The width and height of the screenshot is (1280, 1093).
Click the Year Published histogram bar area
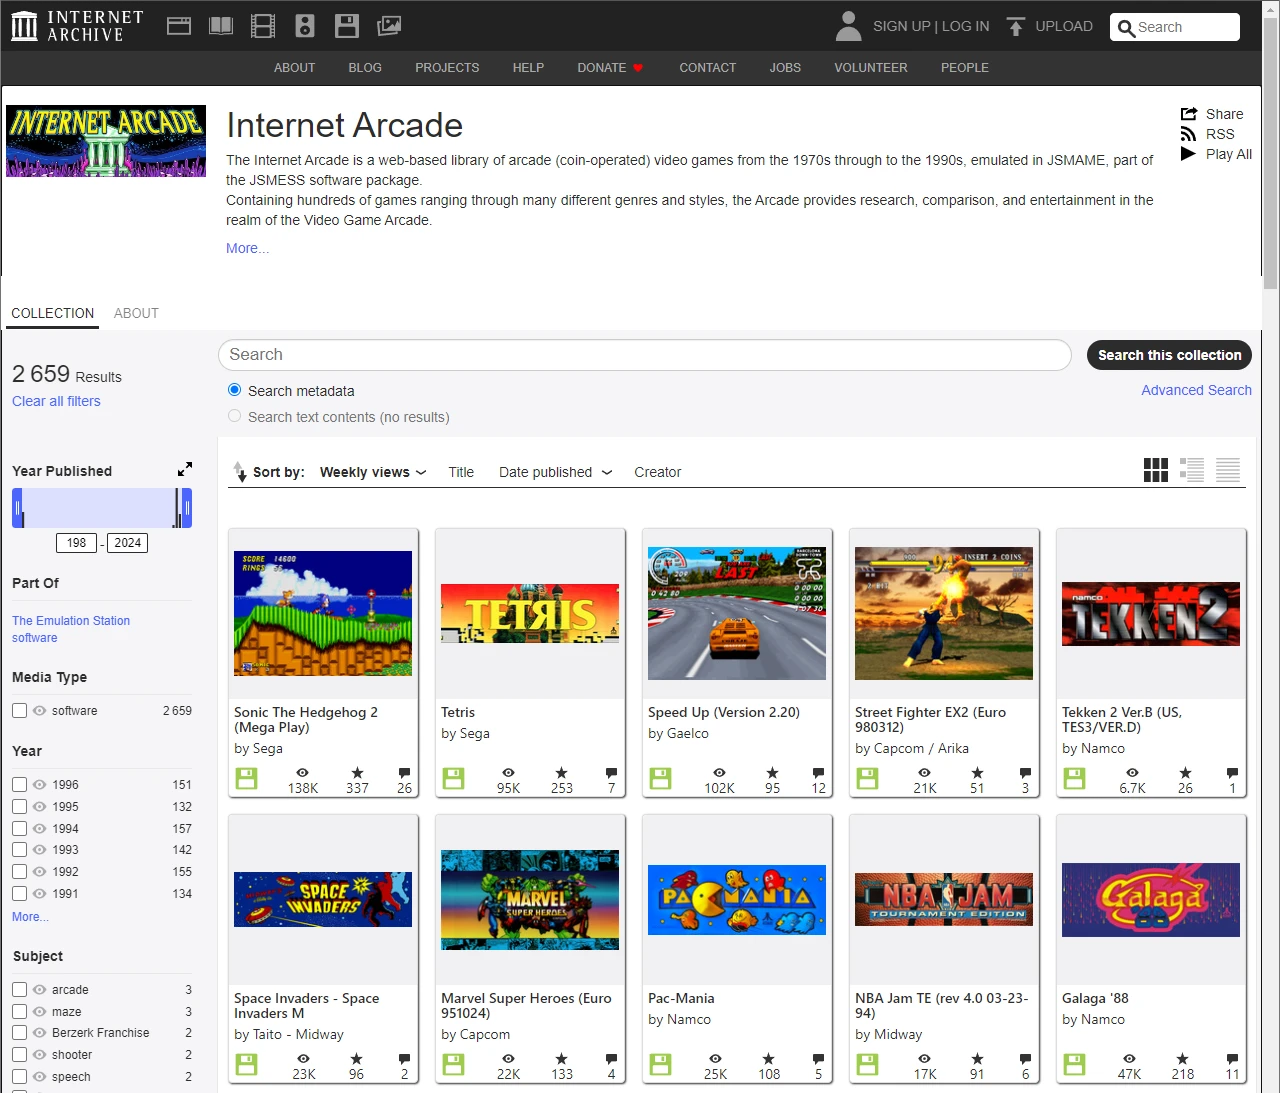(102, 508)
